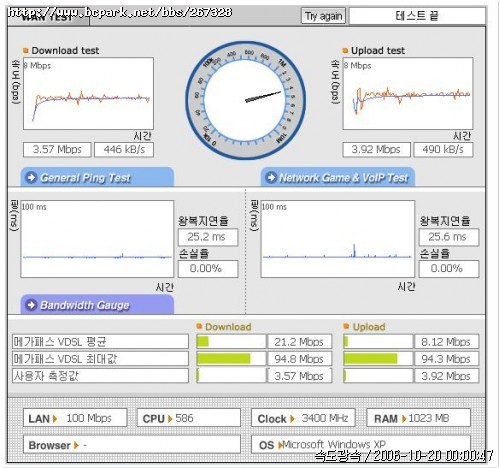Click the Network Game ping graph
Viewport: 500px width, 468px height.
338,239
